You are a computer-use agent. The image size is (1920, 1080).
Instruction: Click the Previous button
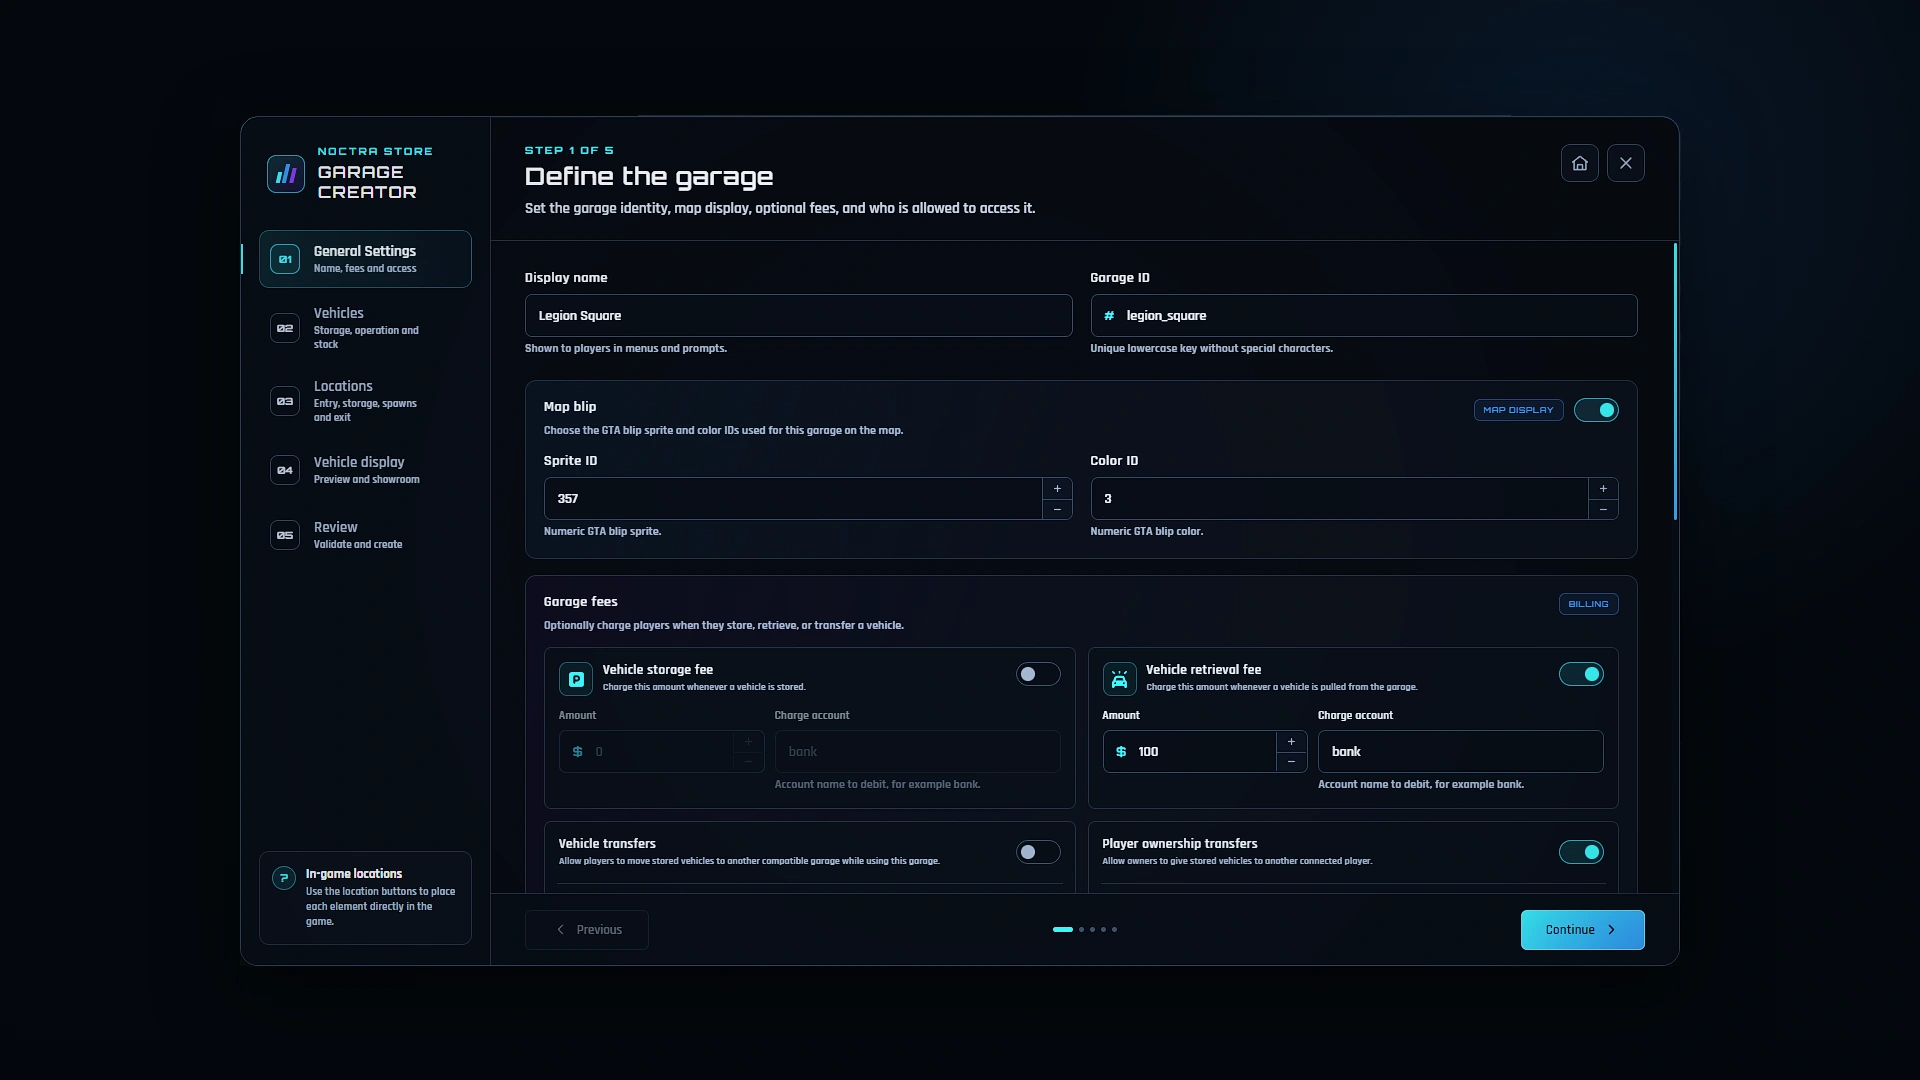pyautogui.click(x=587, y=930)
